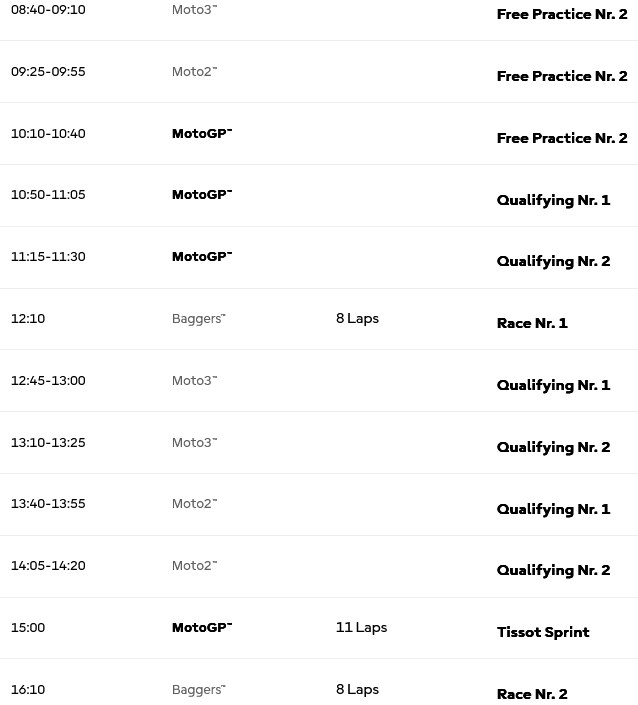Open the Tissot Sprint session
This screenshot has width=638, height=705.
tap(543, 633)
